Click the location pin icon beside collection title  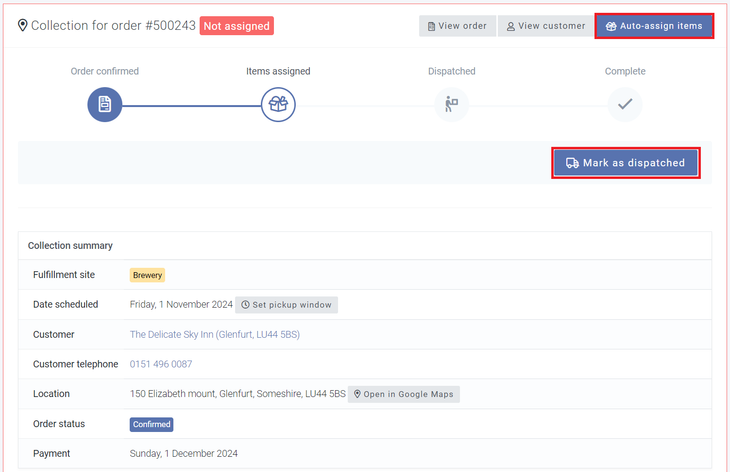23,26
